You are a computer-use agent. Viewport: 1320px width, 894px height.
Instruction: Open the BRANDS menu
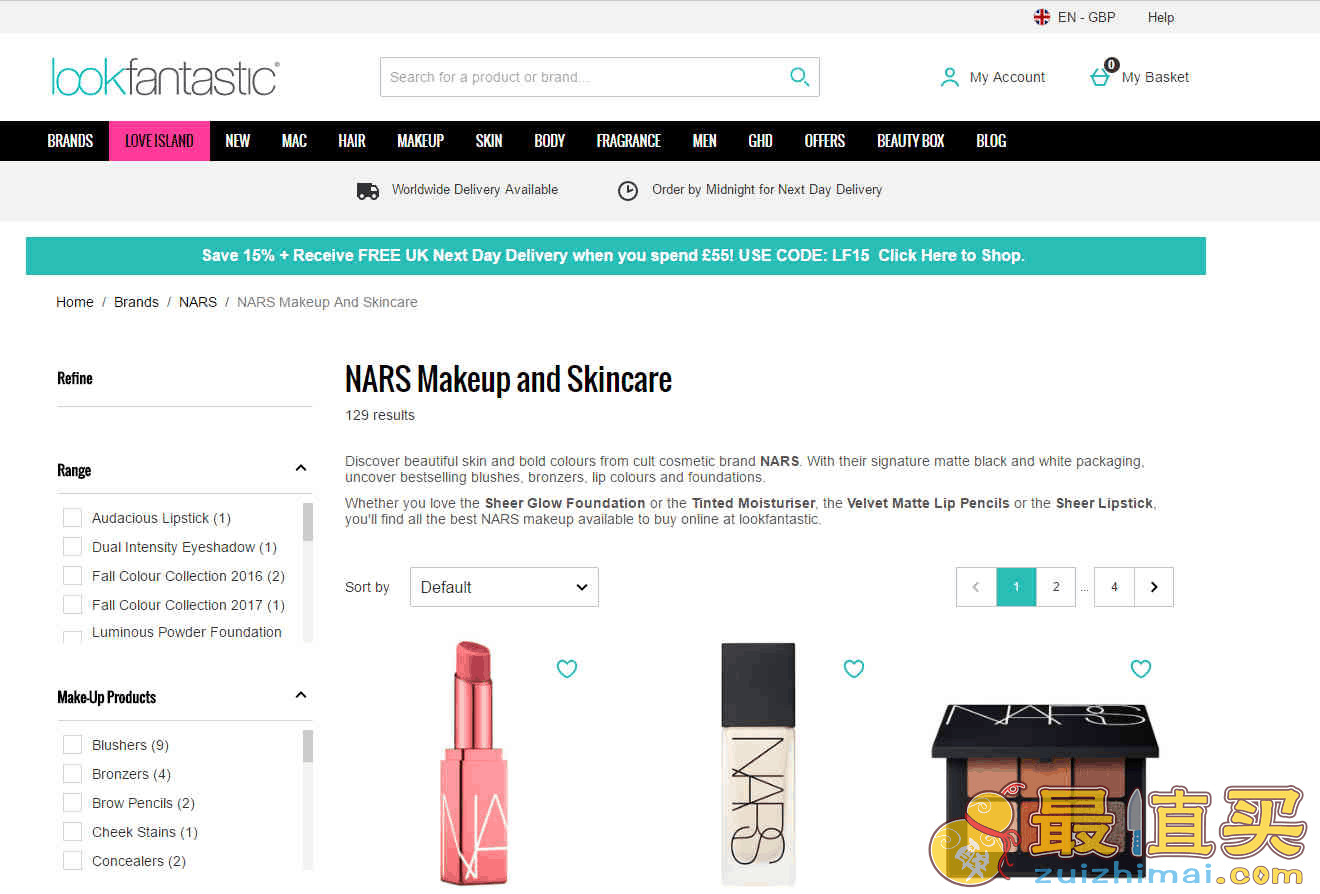[70, 141]
